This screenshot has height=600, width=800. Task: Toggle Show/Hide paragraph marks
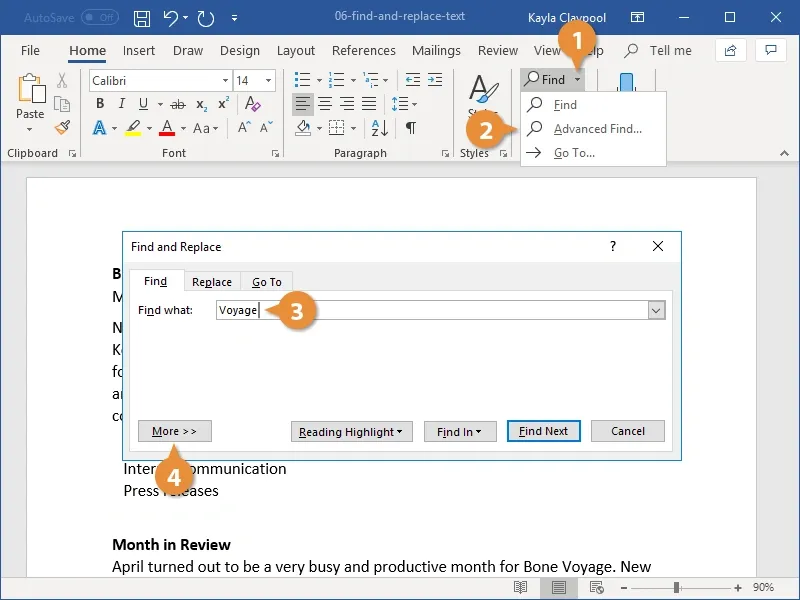pyautogui.click(x=411, y=128)
